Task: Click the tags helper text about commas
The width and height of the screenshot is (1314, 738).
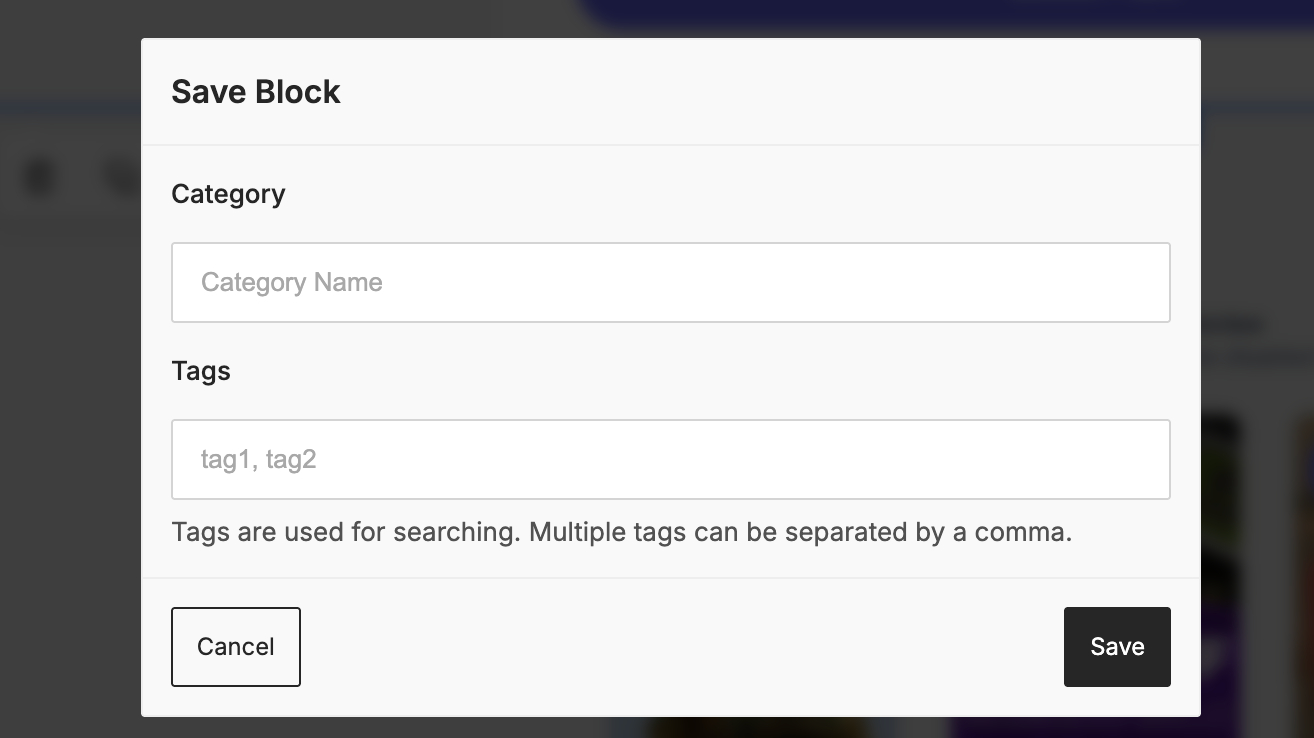Action: click(x=621, y=532)
